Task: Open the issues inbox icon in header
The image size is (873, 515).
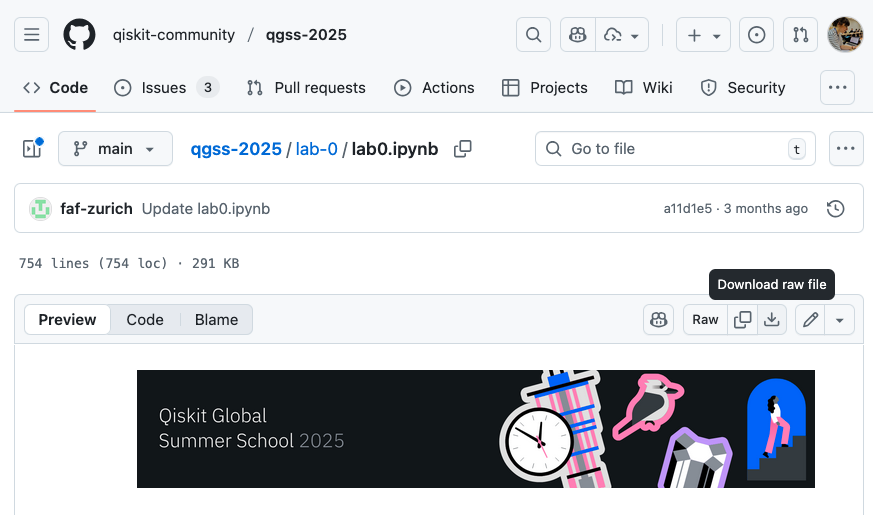Action: [x=757, y=35]
